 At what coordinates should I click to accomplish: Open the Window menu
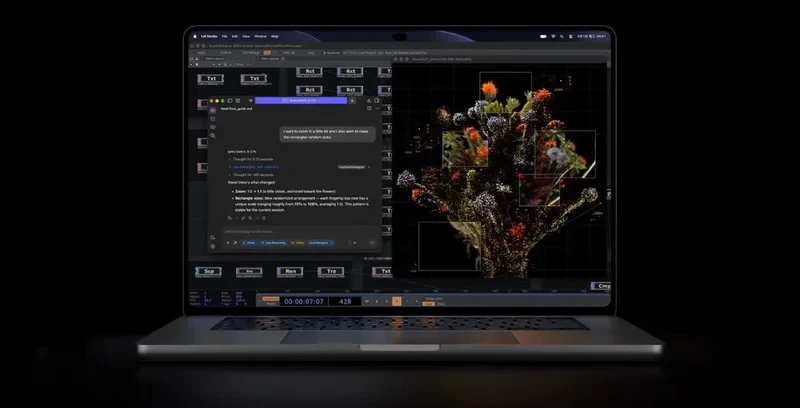tap(260, 36)
